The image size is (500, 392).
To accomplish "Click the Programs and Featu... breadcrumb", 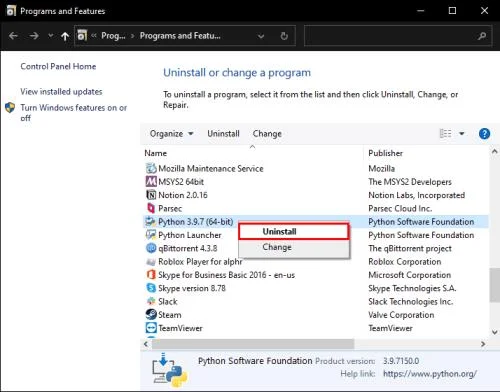I will coord(180,36).
